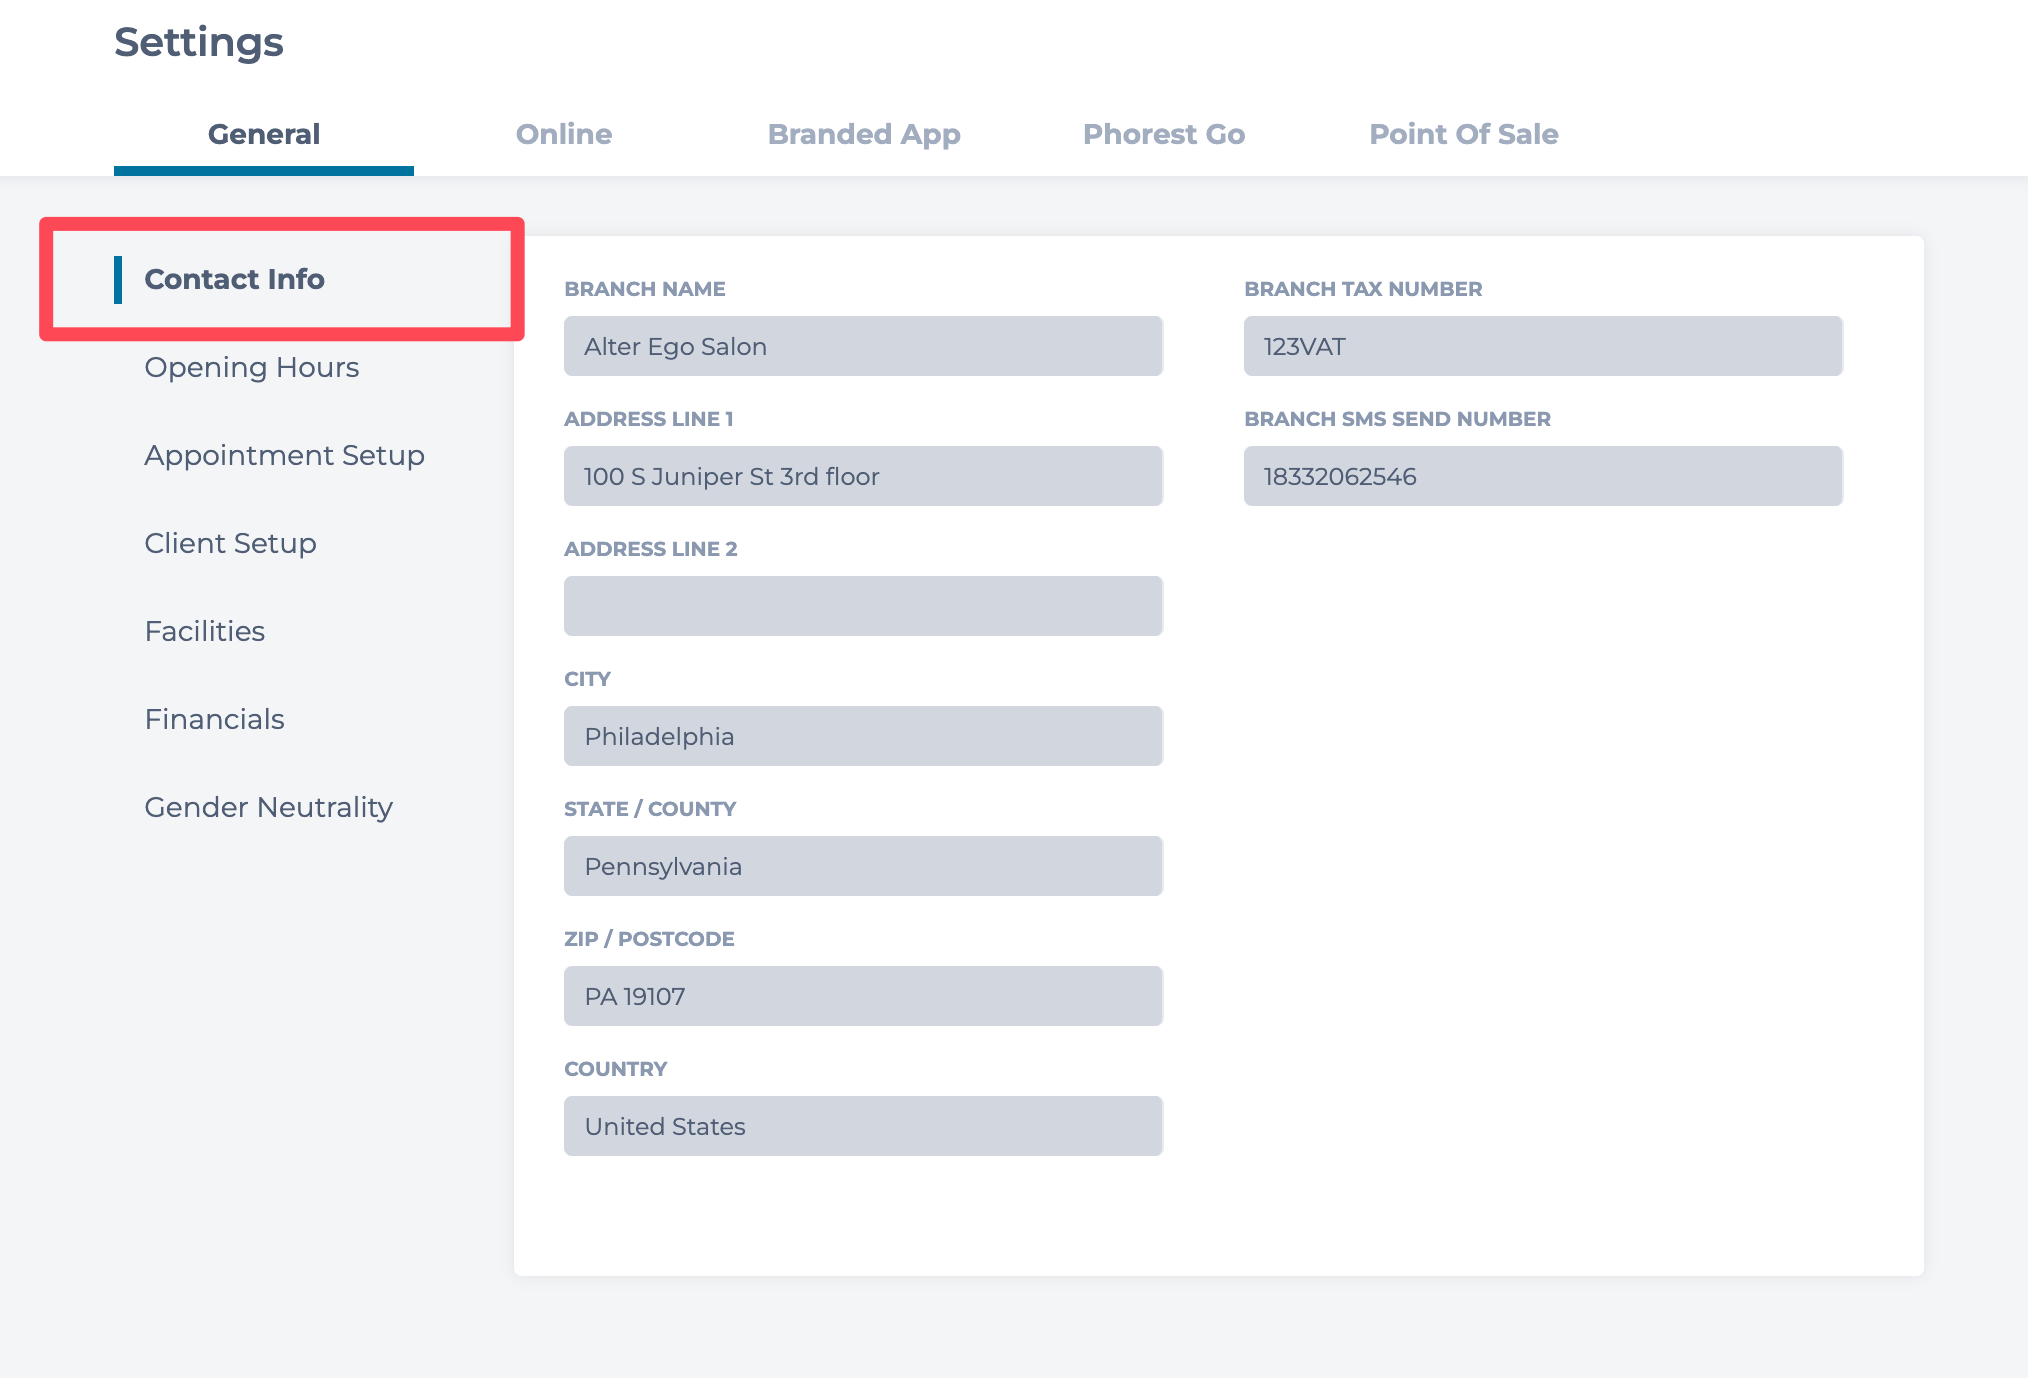2028x1378 pixels.
Task: Select the Phorest Go tab
Action: tap(1163, 134)
